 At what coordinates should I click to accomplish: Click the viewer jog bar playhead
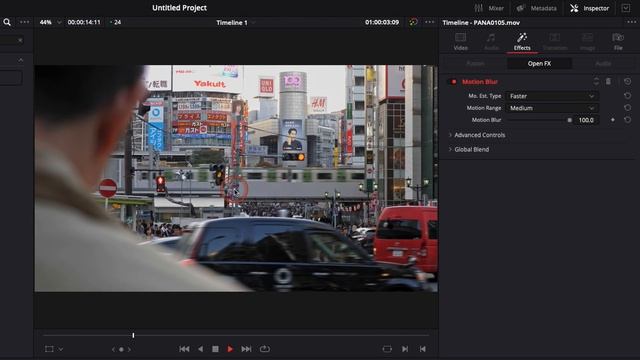click(x=133, y=335)
